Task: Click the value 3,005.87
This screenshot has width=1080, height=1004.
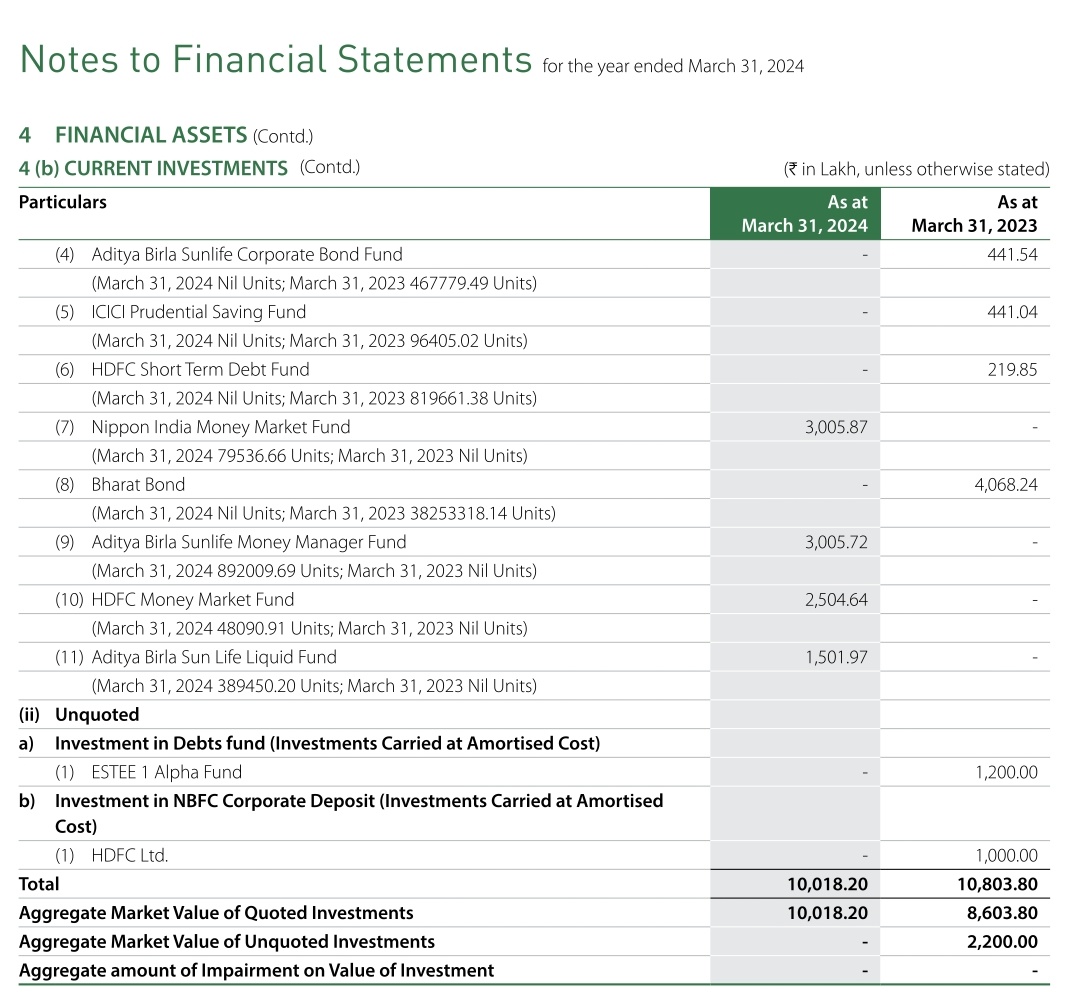Action: pyautogui.click(x=836, y=427)
